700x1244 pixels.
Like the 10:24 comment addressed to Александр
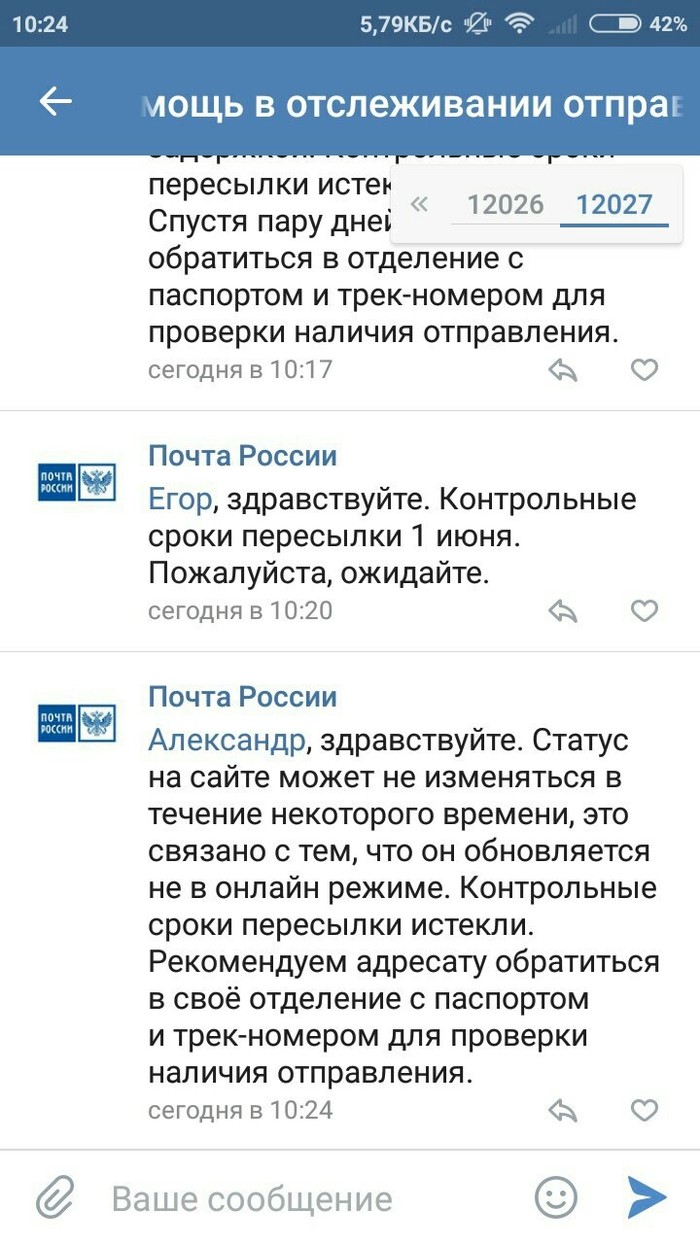645,1110
